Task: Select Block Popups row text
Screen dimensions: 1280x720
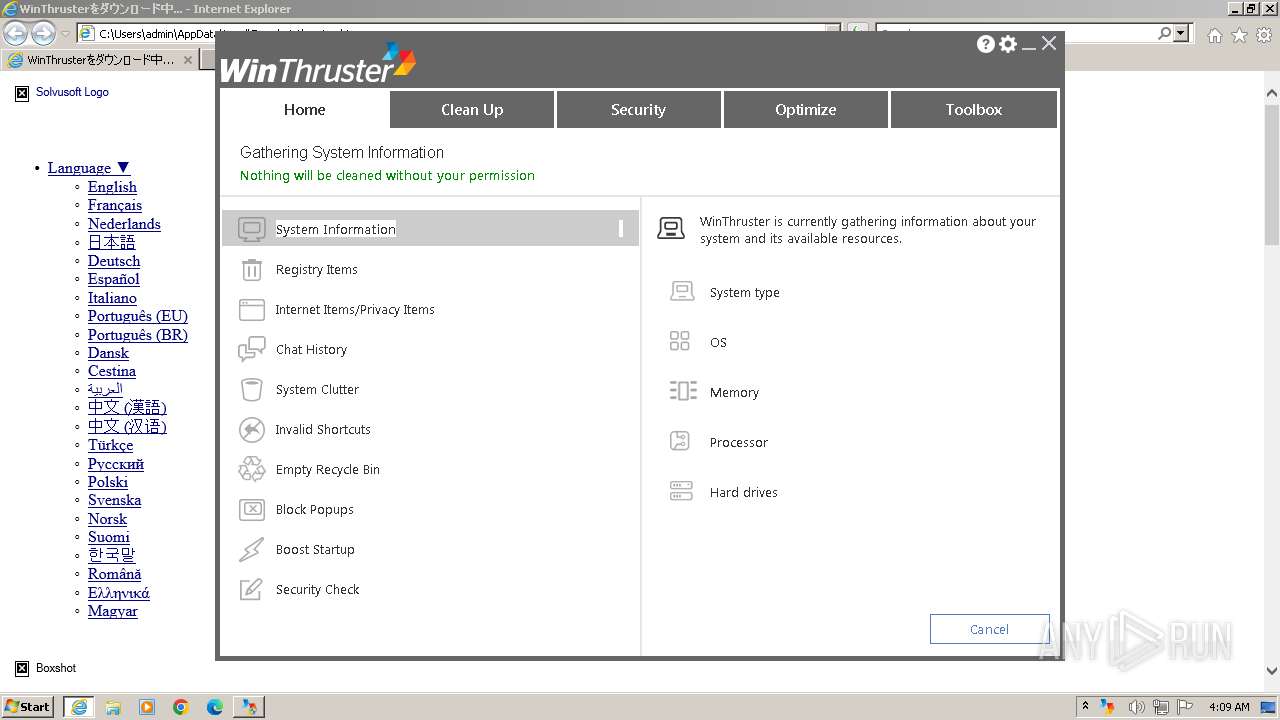Action: 315,509
